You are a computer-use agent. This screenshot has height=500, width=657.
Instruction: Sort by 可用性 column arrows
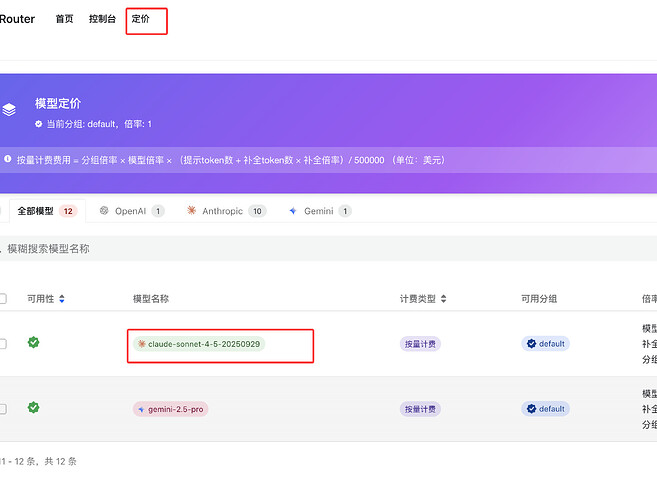[x=62, y=299]
